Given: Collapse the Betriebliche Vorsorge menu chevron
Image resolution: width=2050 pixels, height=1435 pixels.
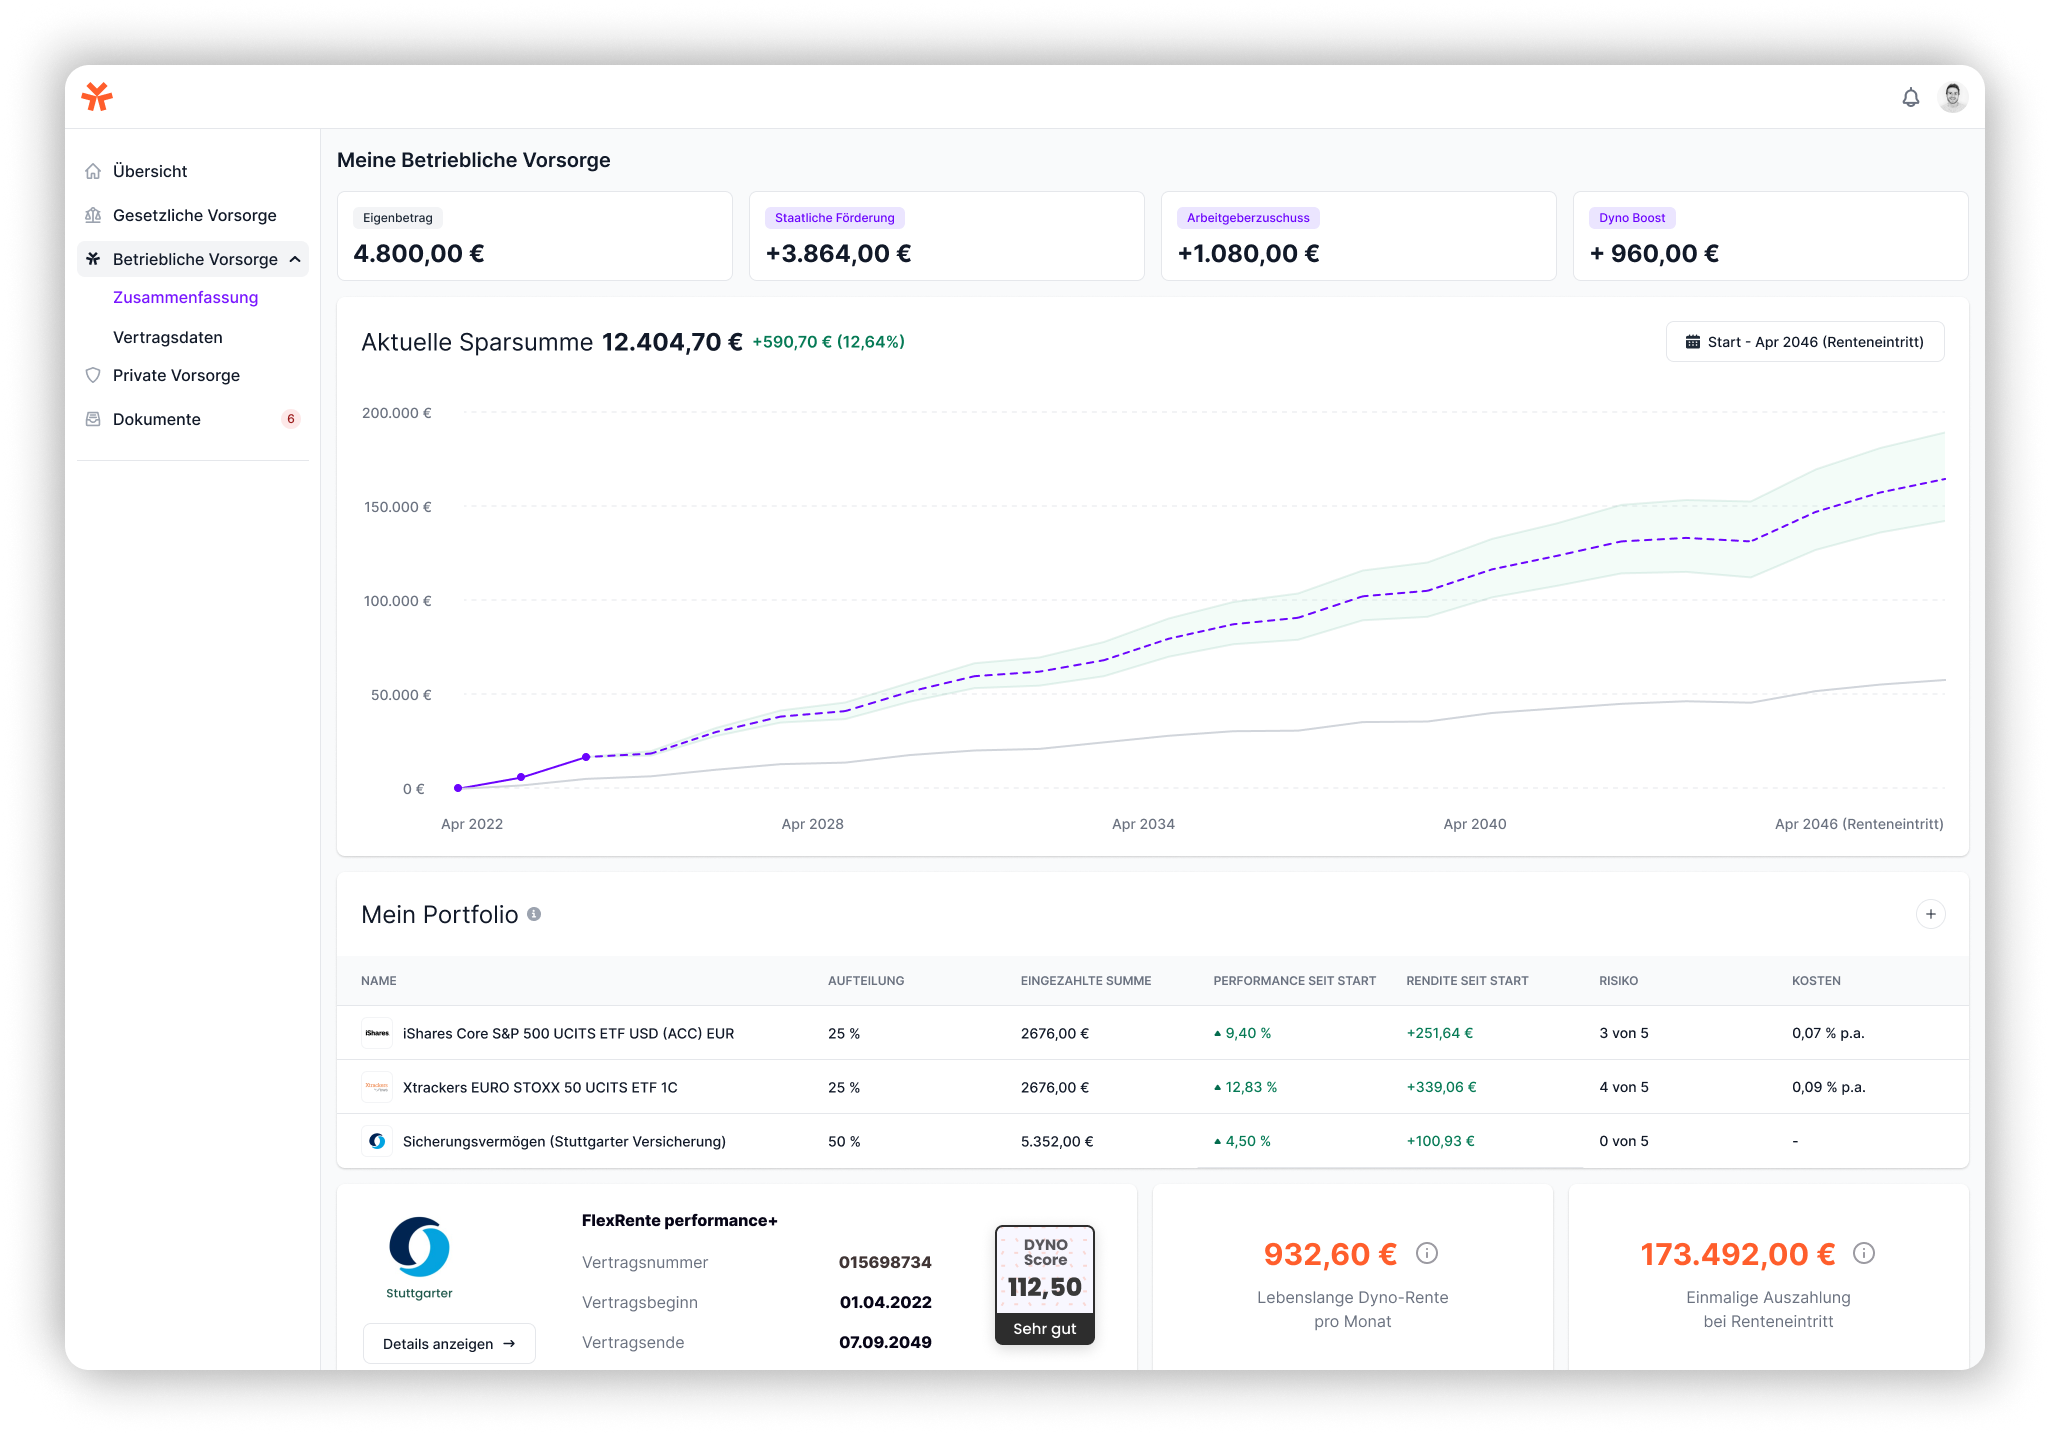Looking at the screenshot, I should coord(295,259).
